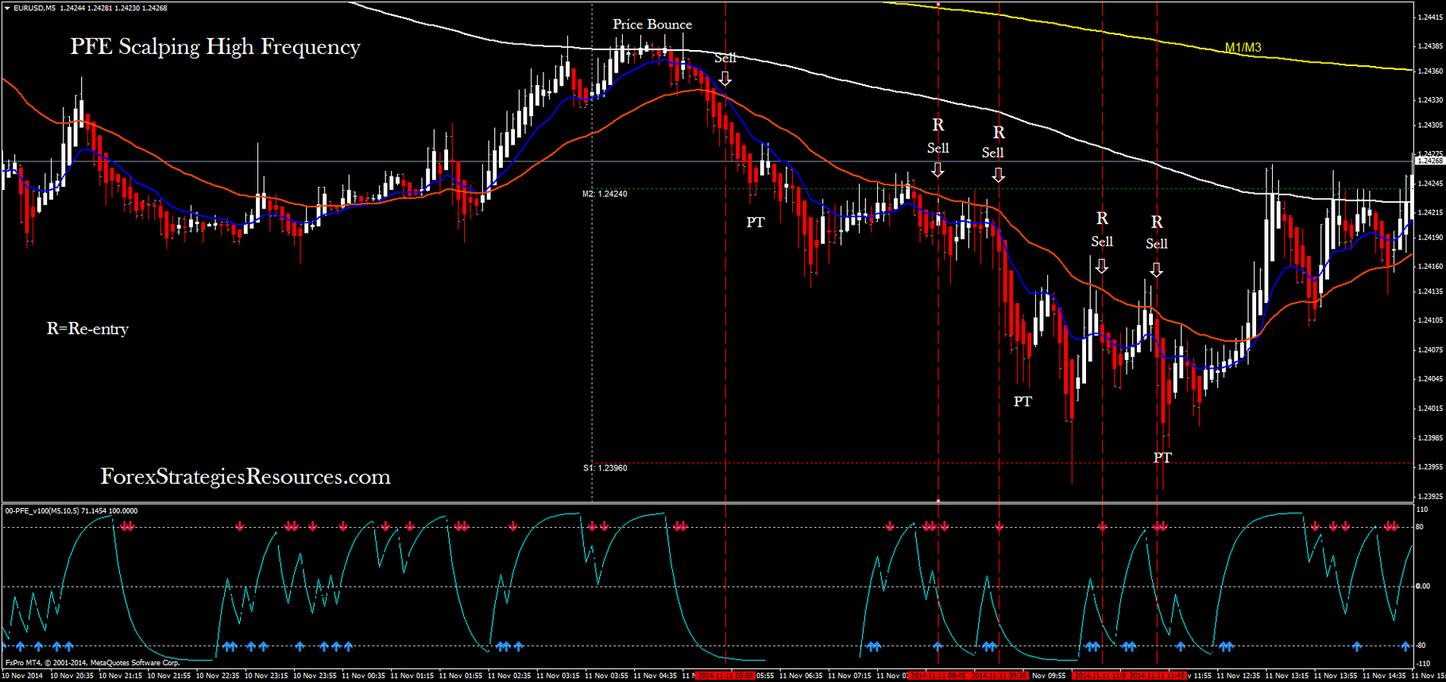Click time axis label 11 Nov 07:15

coord(852,675)
